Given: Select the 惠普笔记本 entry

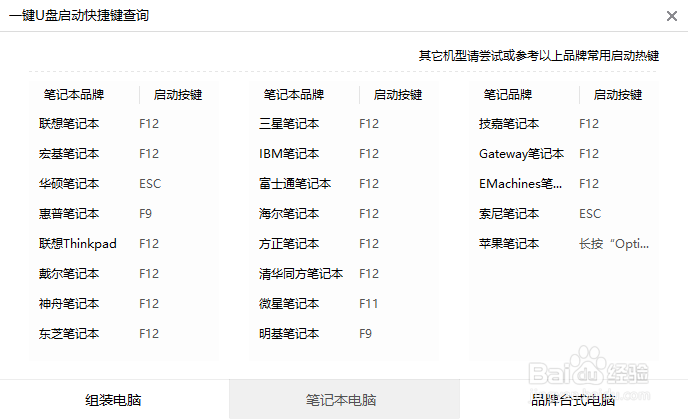Looking at the screenshot, I should click(x=69, y=214).
